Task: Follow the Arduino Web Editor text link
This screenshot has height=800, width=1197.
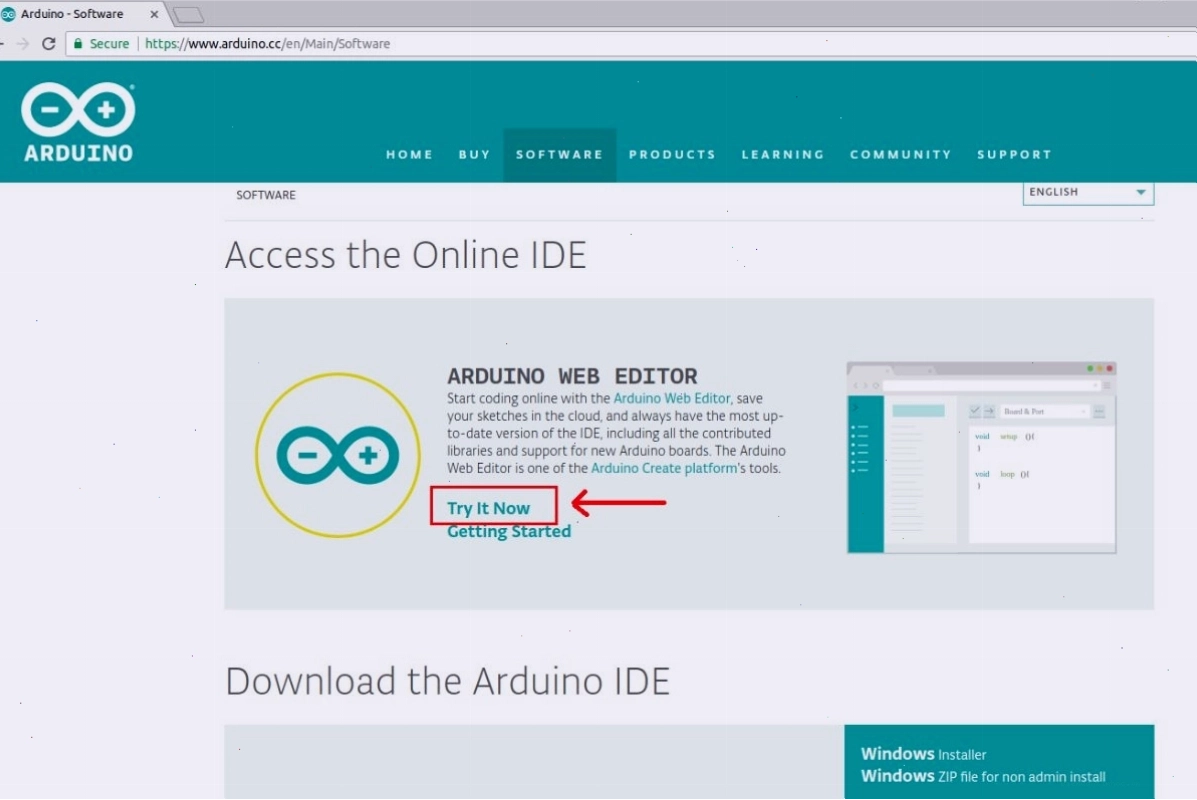Action: coord(672,398)
